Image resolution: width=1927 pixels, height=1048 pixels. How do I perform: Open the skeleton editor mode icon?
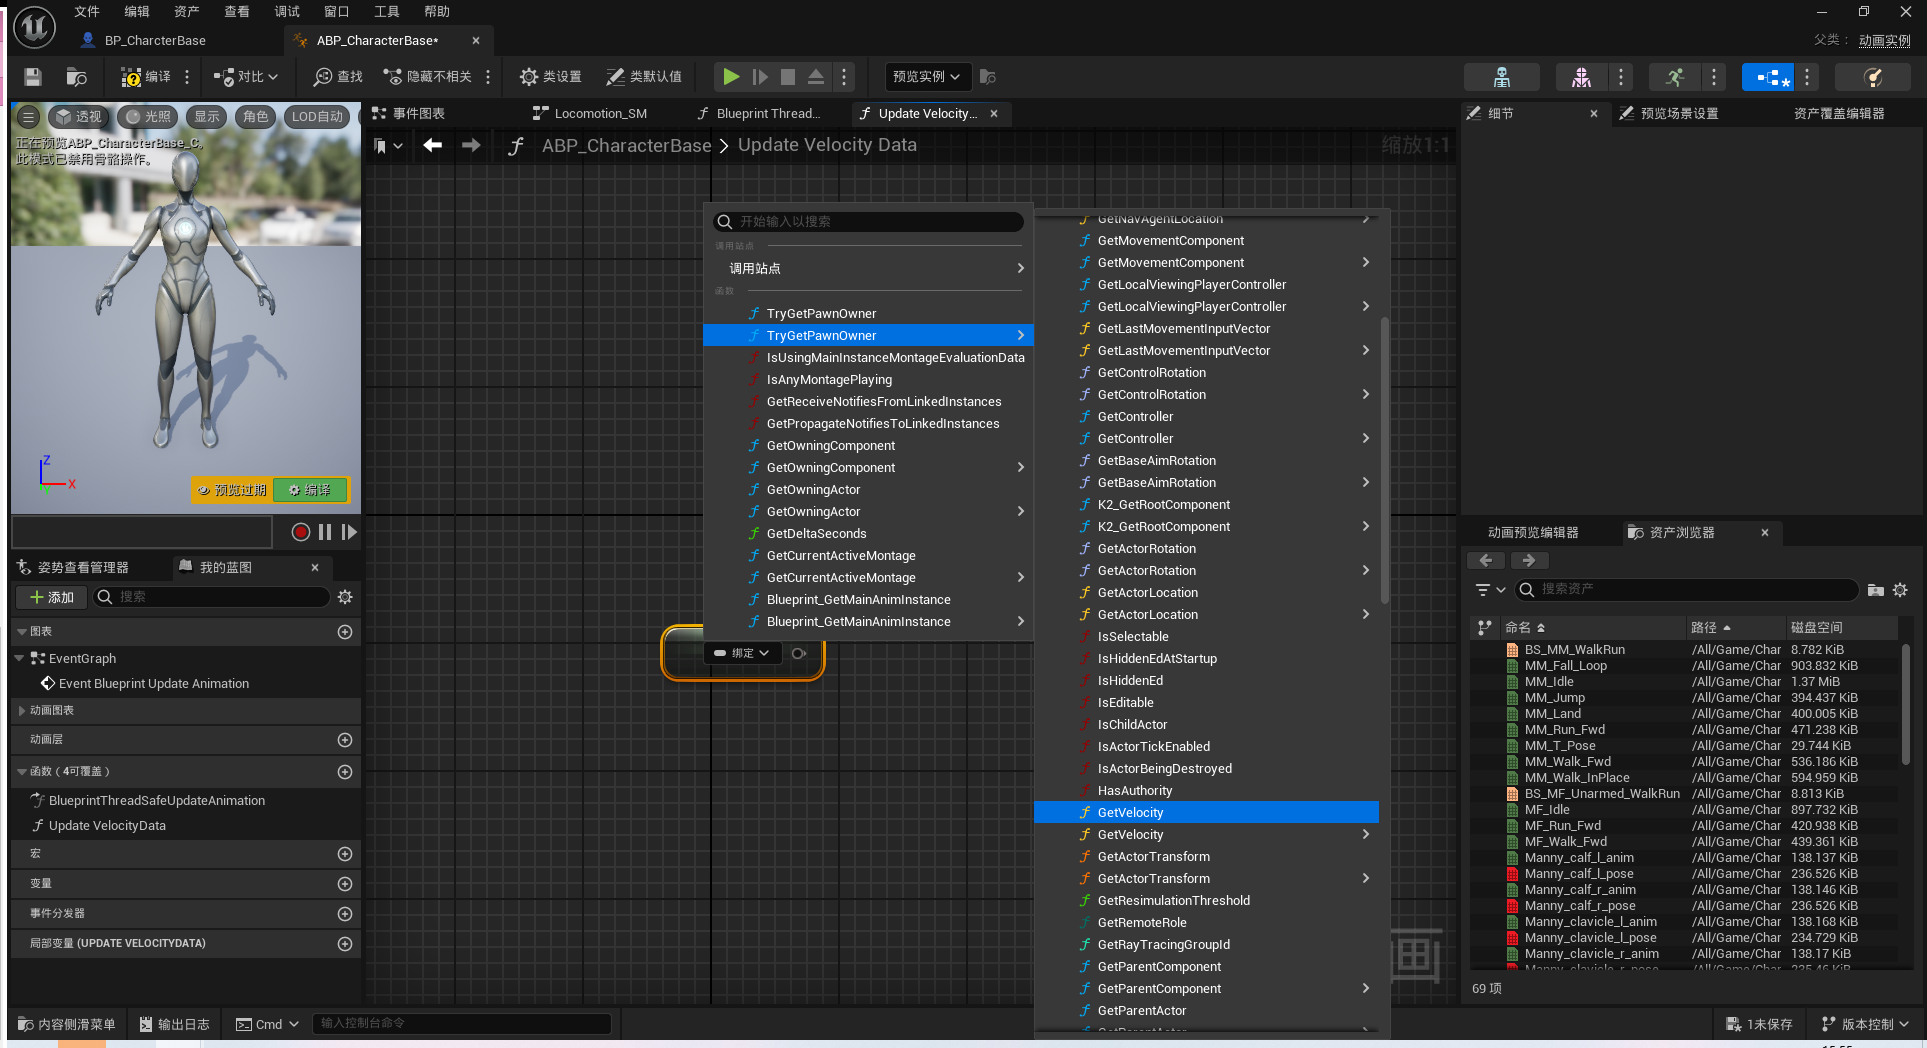[x=1502, y=77]
